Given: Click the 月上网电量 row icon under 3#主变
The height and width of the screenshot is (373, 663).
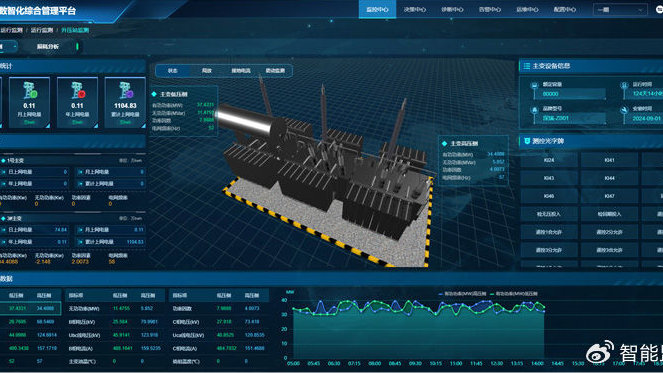Looking at the screenshot, I should [81, 230].
